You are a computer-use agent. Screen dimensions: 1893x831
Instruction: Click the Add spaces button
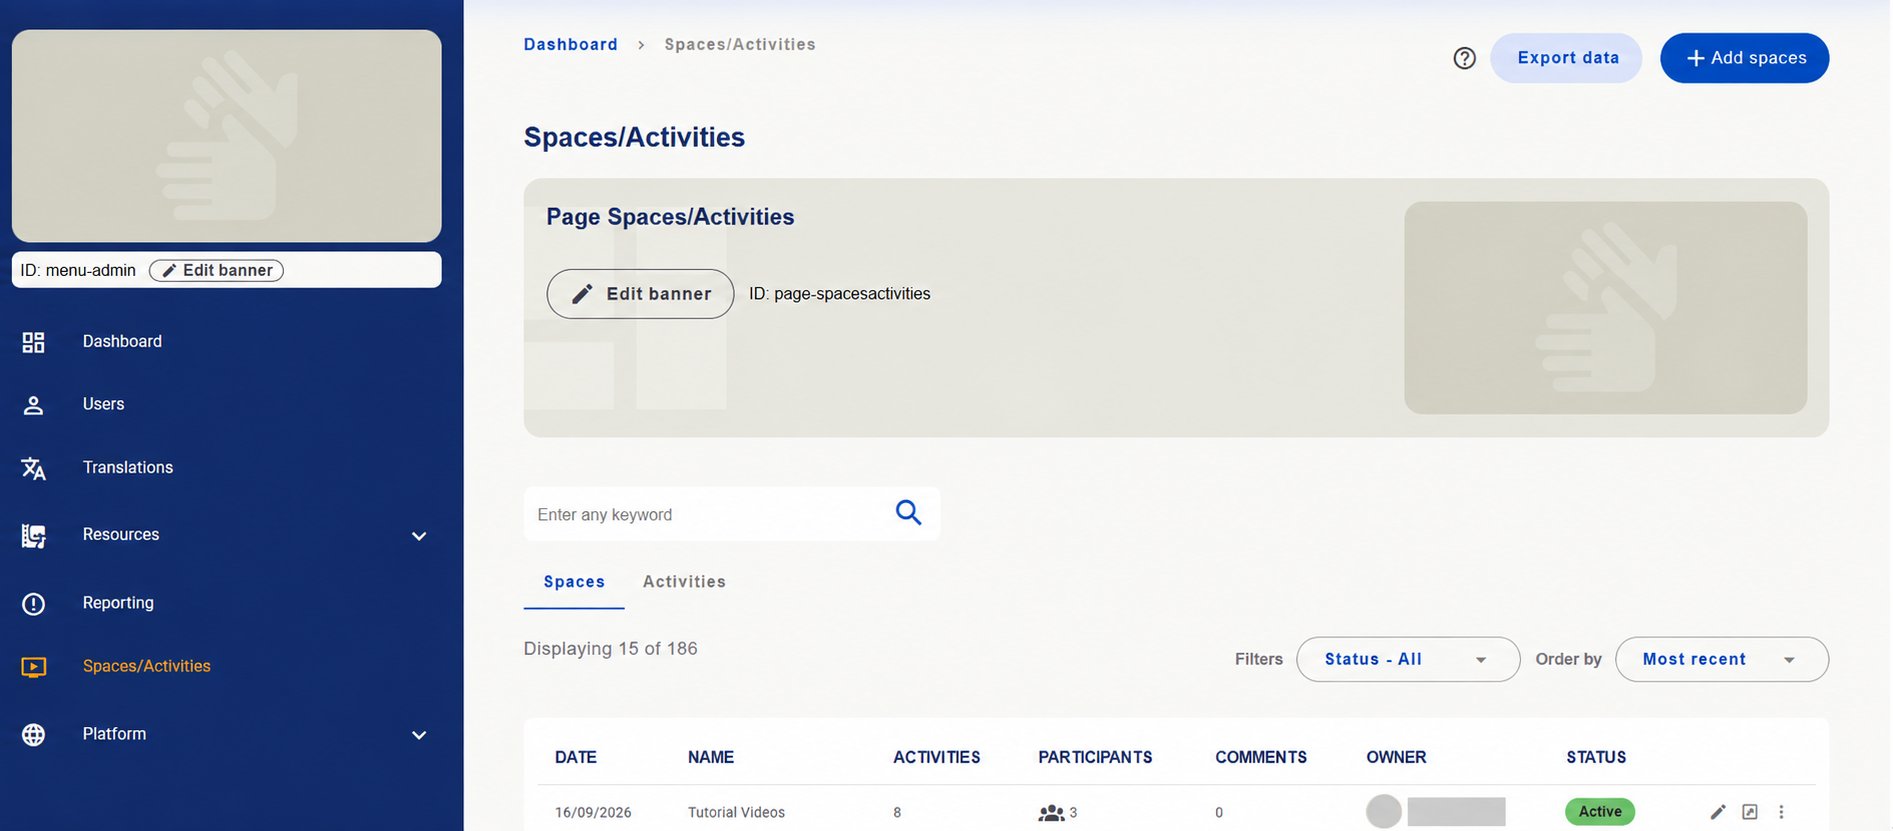pyautogui.click(x=1745, y=58)
